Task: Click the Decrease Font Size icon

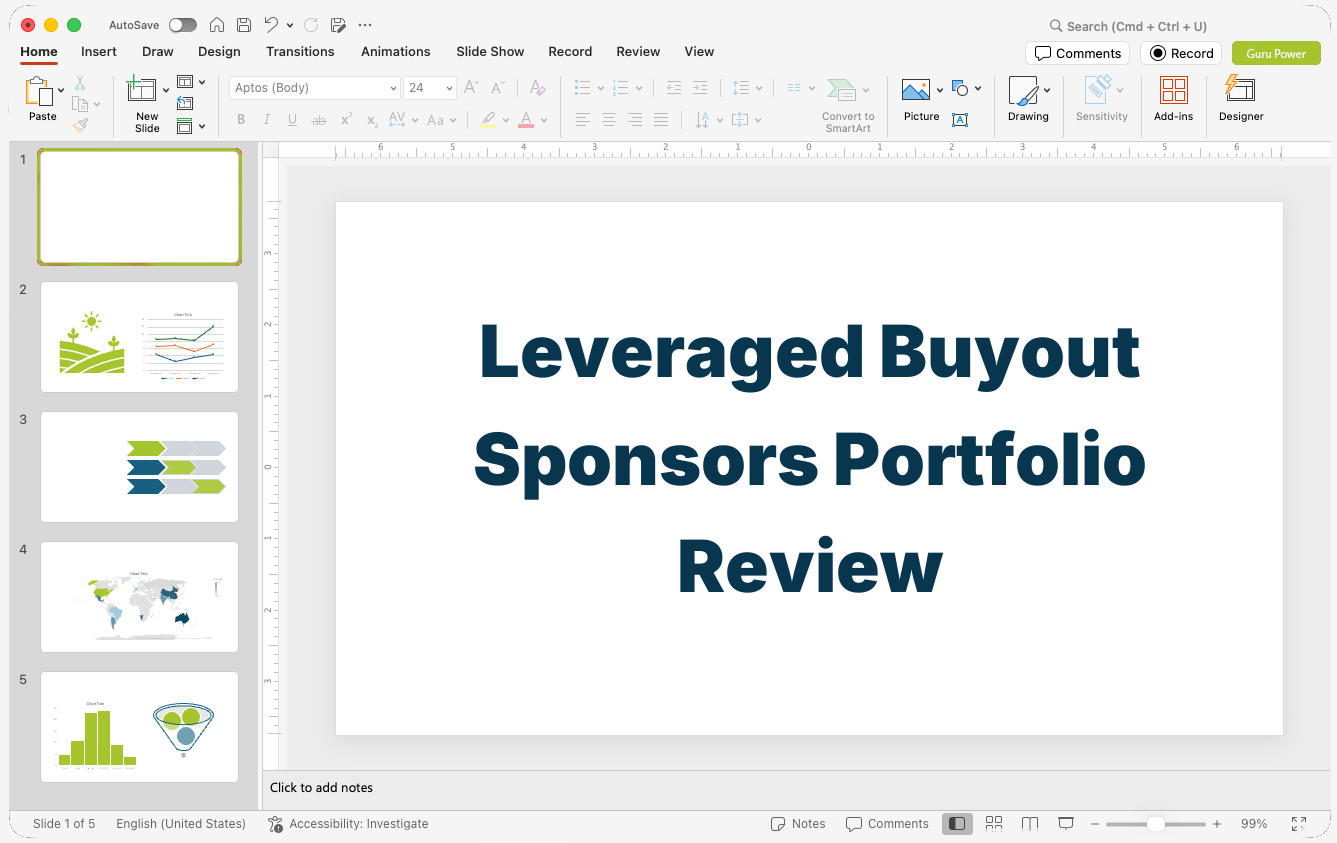Action: (x=497, y=88)
